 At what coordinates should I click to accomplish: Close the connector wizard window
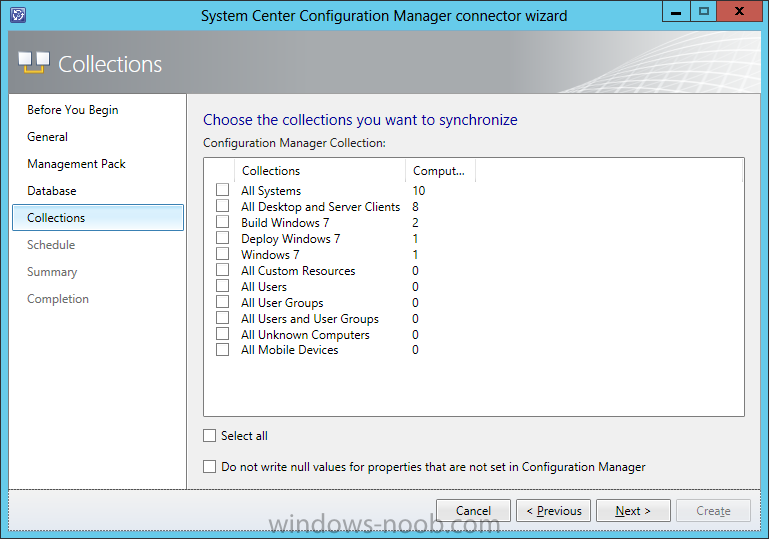(739, 11)
